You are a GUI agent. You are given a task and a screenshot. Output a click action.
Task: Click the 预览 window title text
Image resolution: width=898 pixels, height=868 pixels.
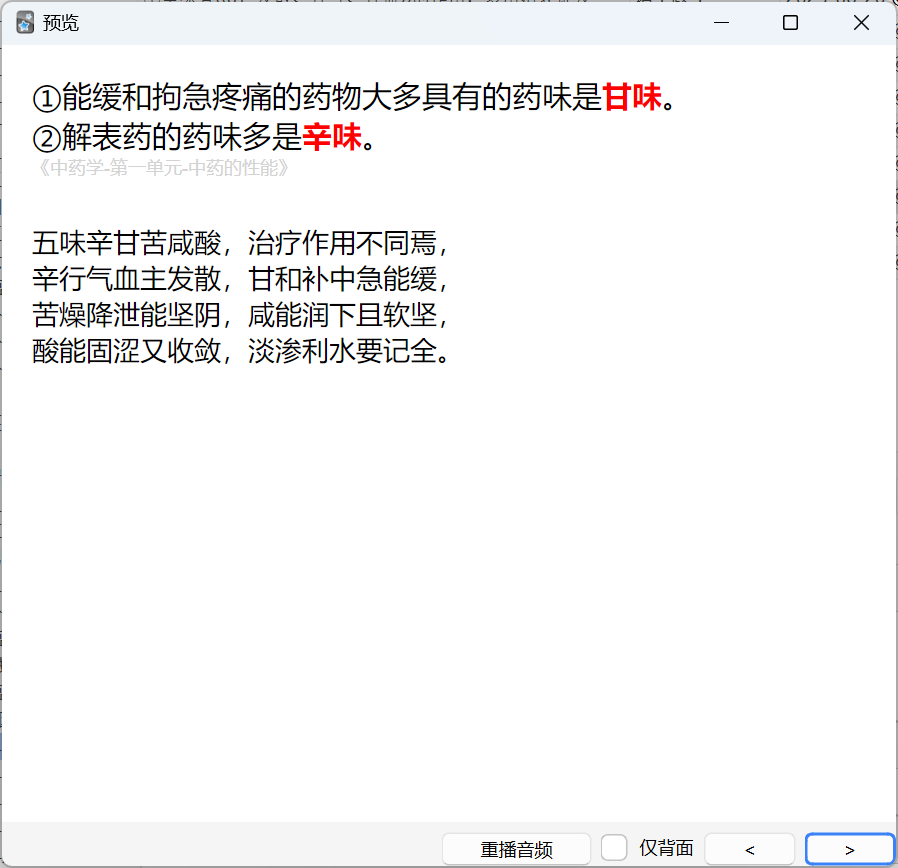coord(61,23)
